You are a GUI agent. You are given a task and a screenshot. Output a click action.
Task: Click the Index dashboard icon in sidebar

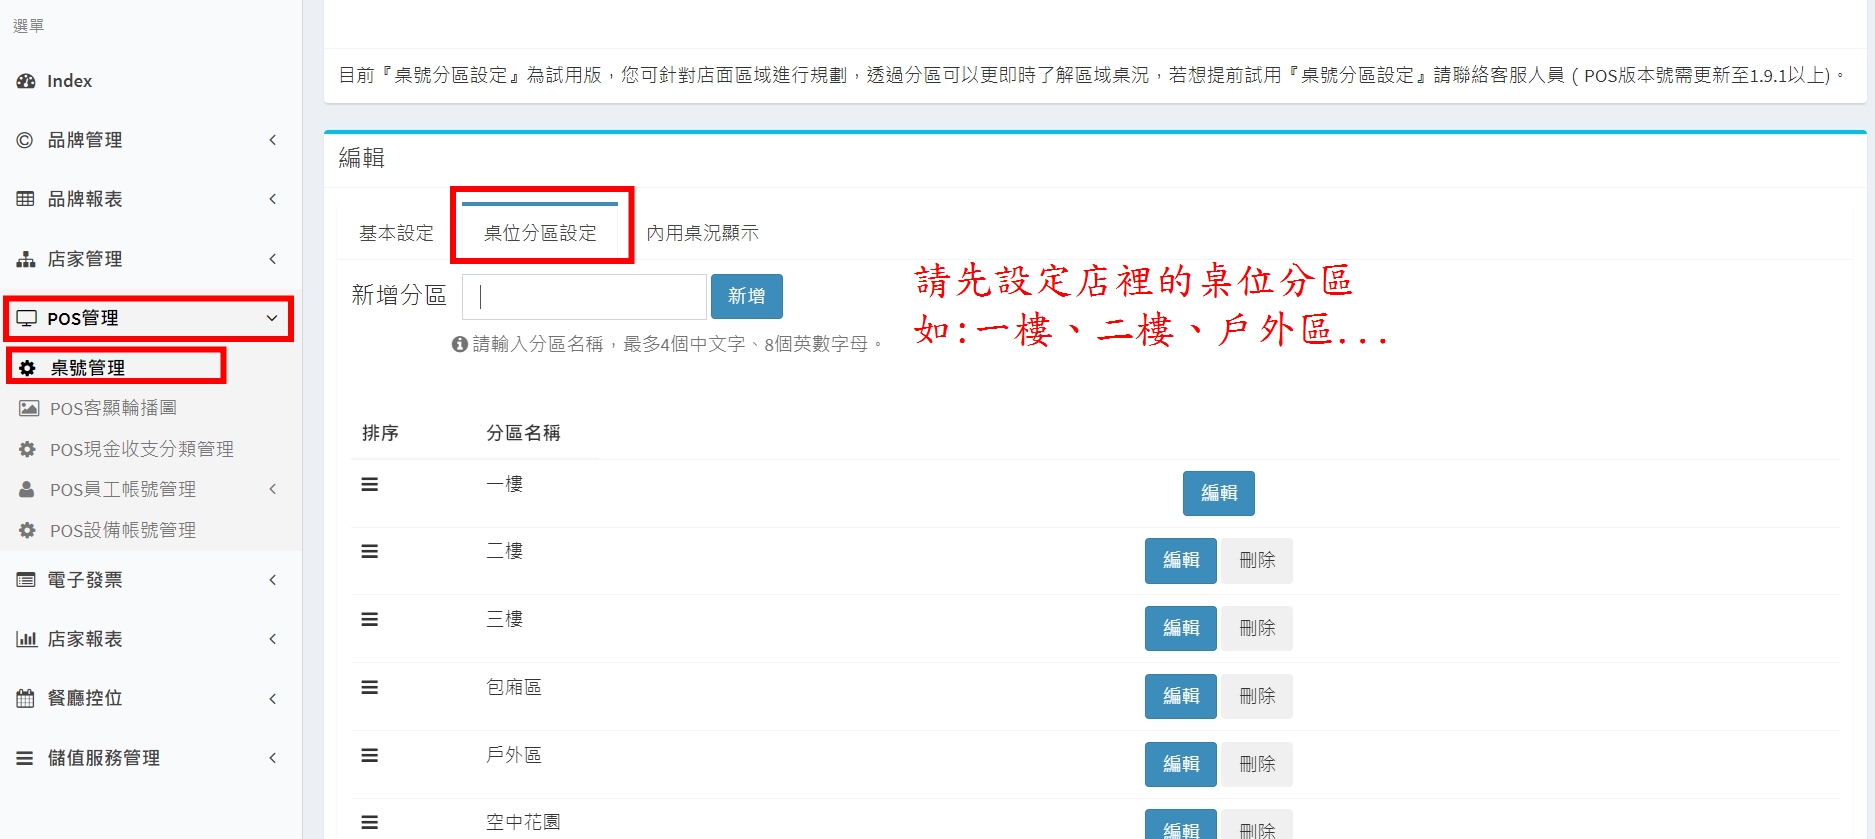click(26, 81)
